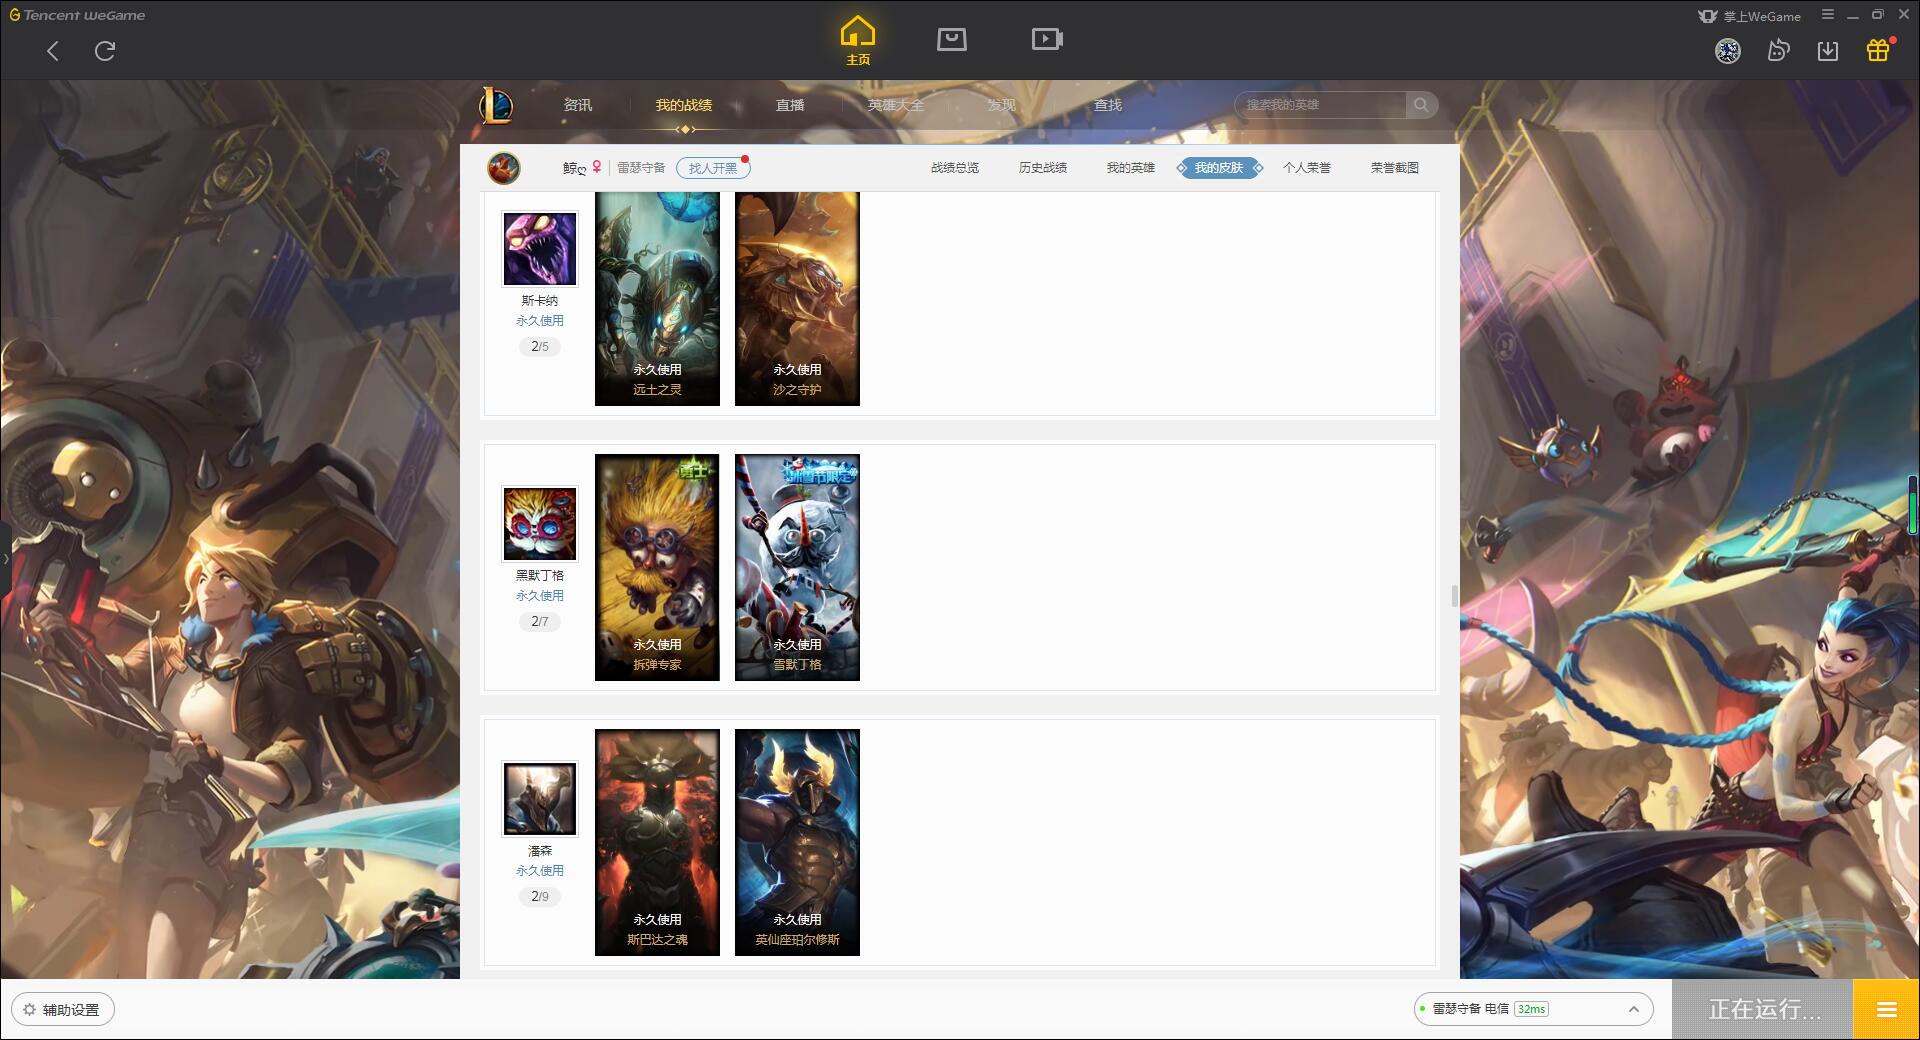1920x1040 pixels.
Task: Open the 拆弹专家 skin card
Action: click(657, 567)
